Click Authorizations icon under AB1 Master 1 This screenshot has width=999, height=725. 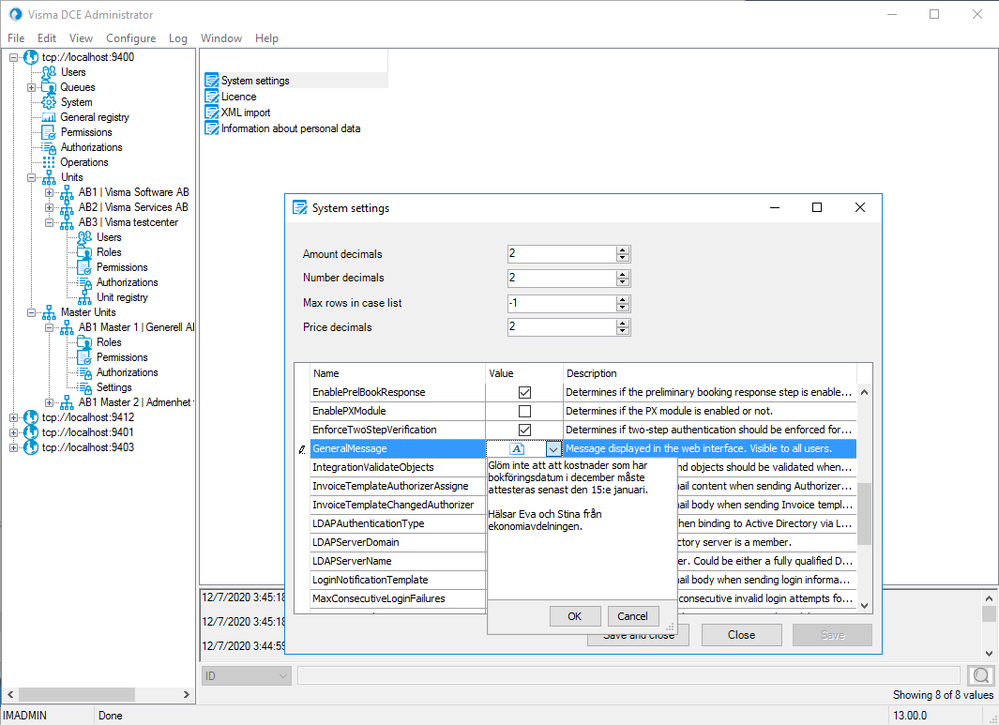[85, 373]
